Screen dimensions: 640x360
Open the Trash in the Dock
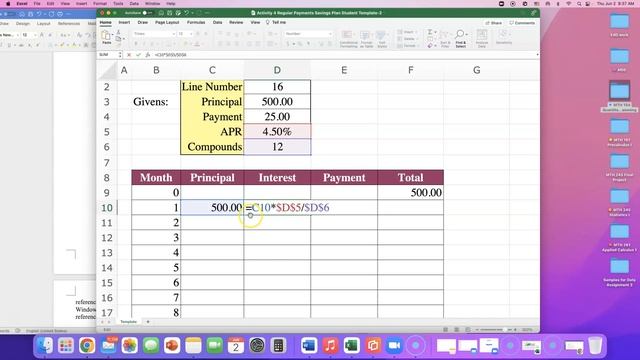click(x=595, y=346)
